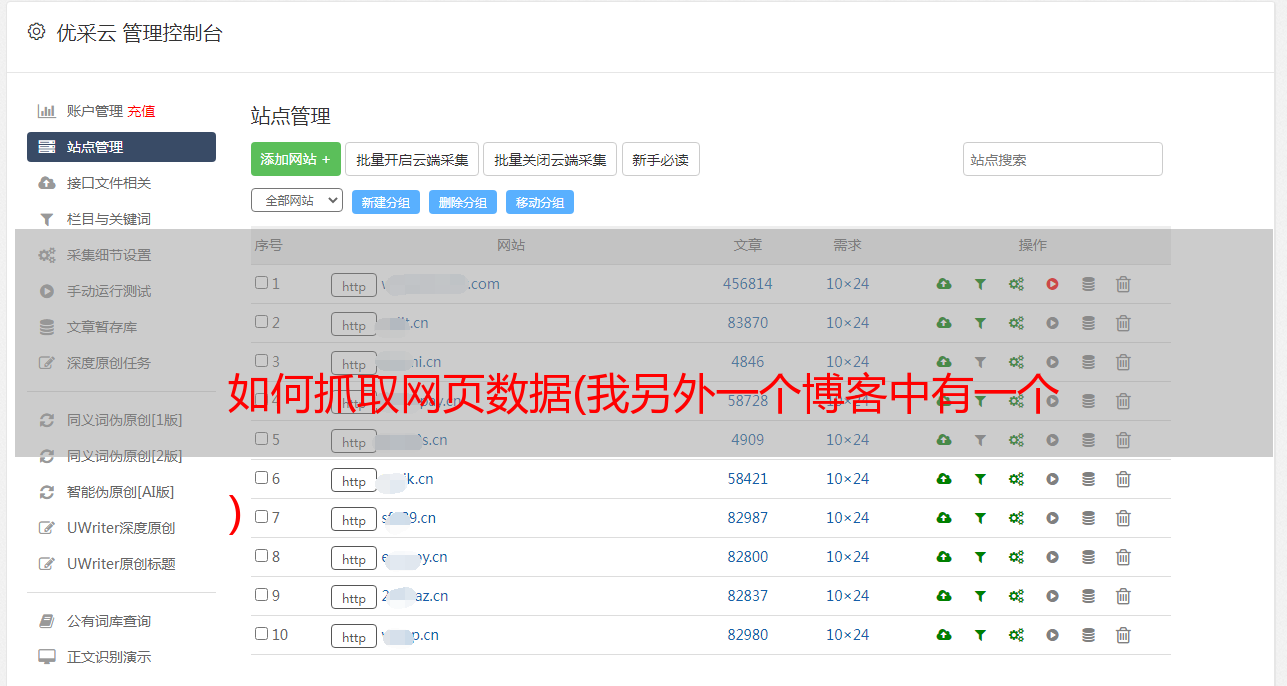Click green filter icon in row 6
This screenshot has width=1287, height=686.
point(980,479)
